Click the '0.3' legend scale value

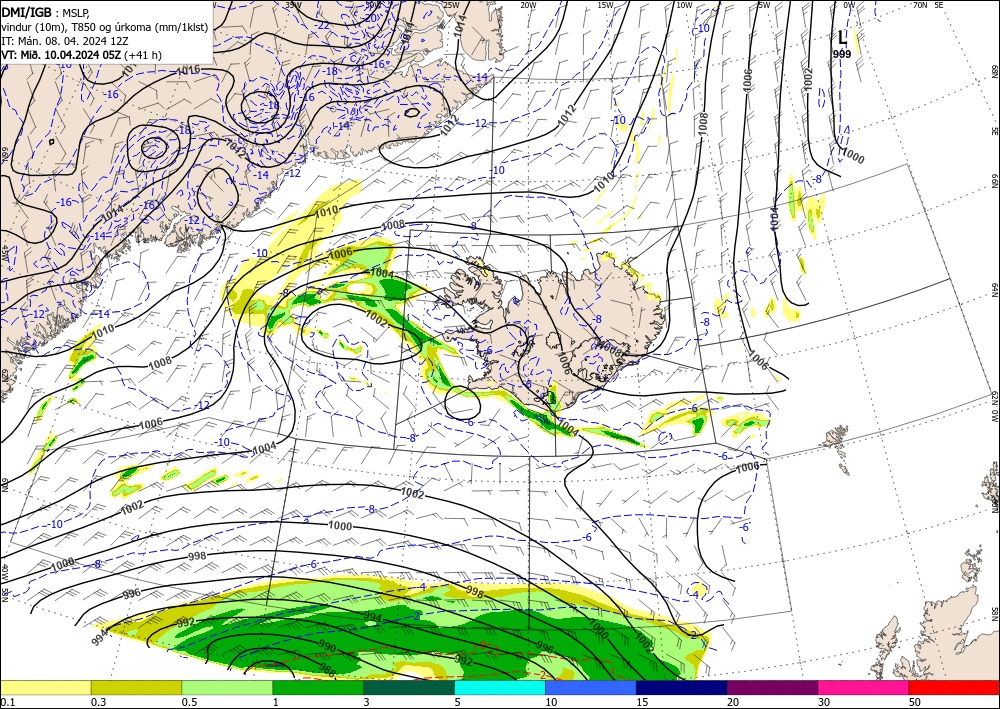pyautogui.click(x=99, y=702)
